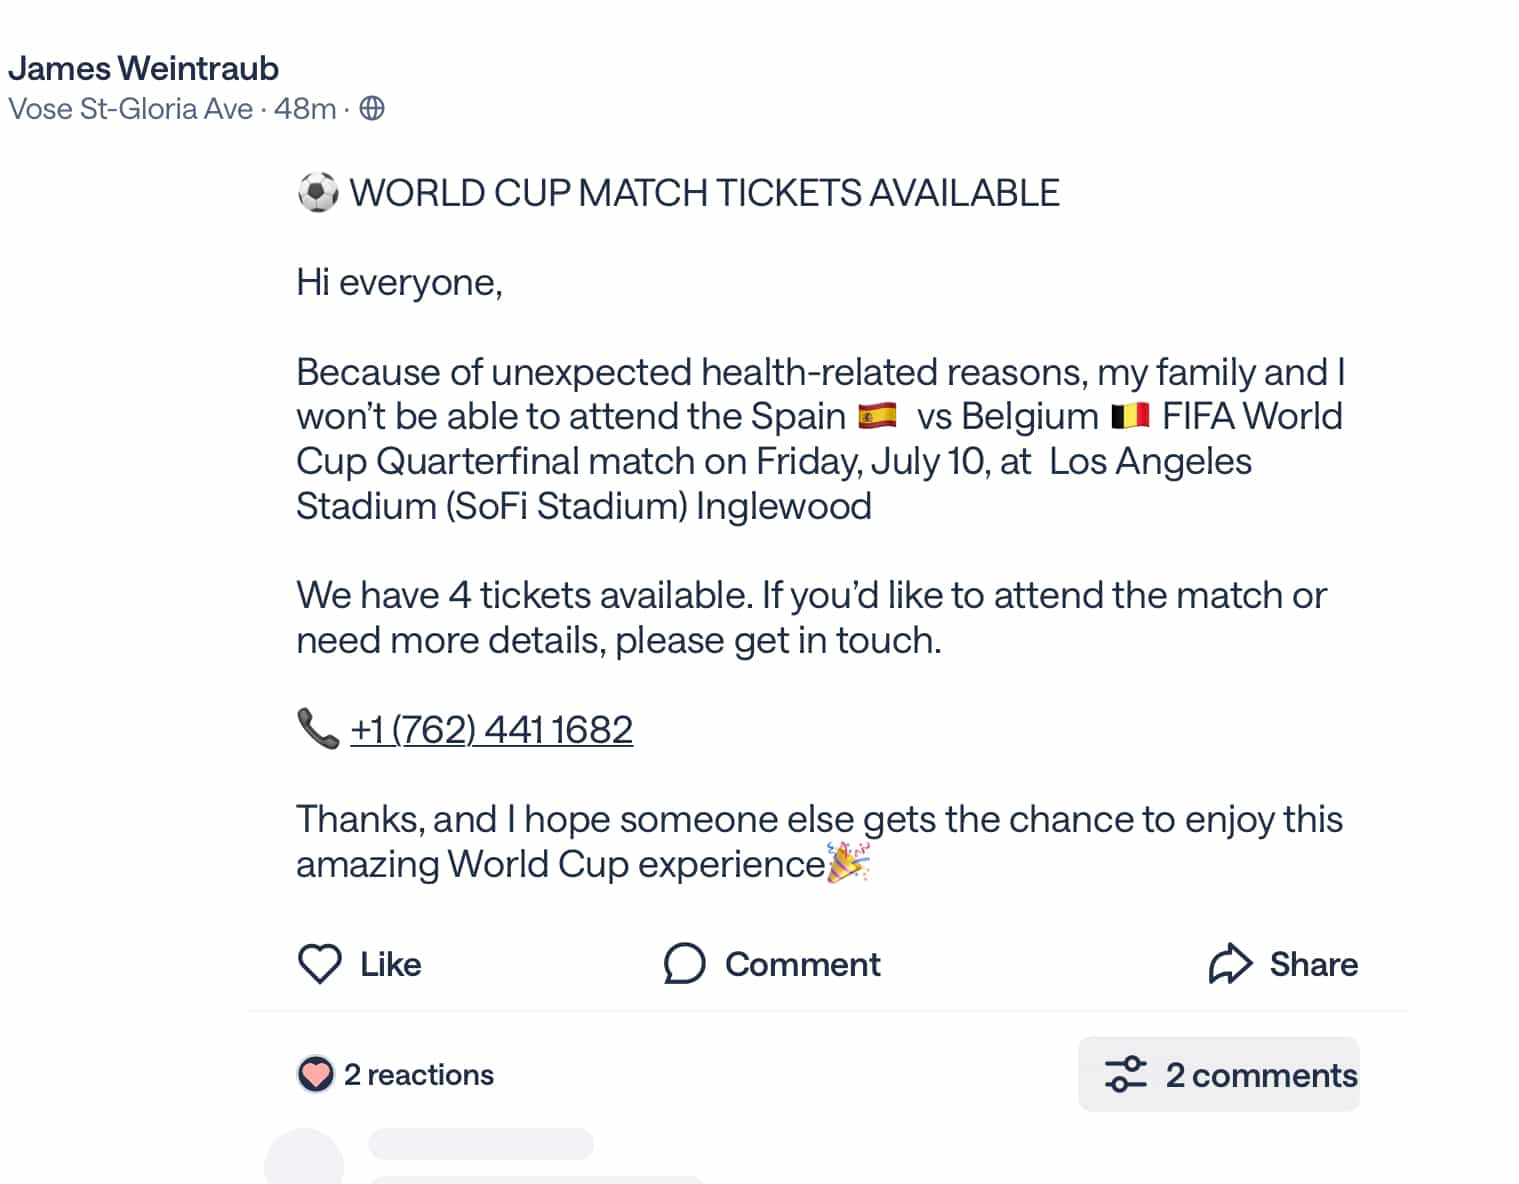Image resolution: width=1519 pixels, height=1184 pixels.
Task: Call the +1 (762) 441 1682 link
Action: click(491, 730)
